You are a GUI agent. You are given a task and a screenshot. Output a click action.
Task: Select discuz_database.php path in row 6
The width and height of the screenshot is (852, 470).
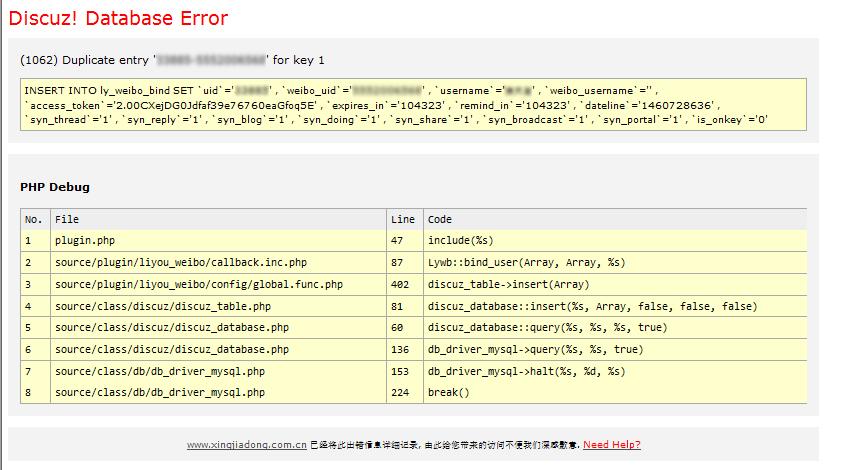218,349
